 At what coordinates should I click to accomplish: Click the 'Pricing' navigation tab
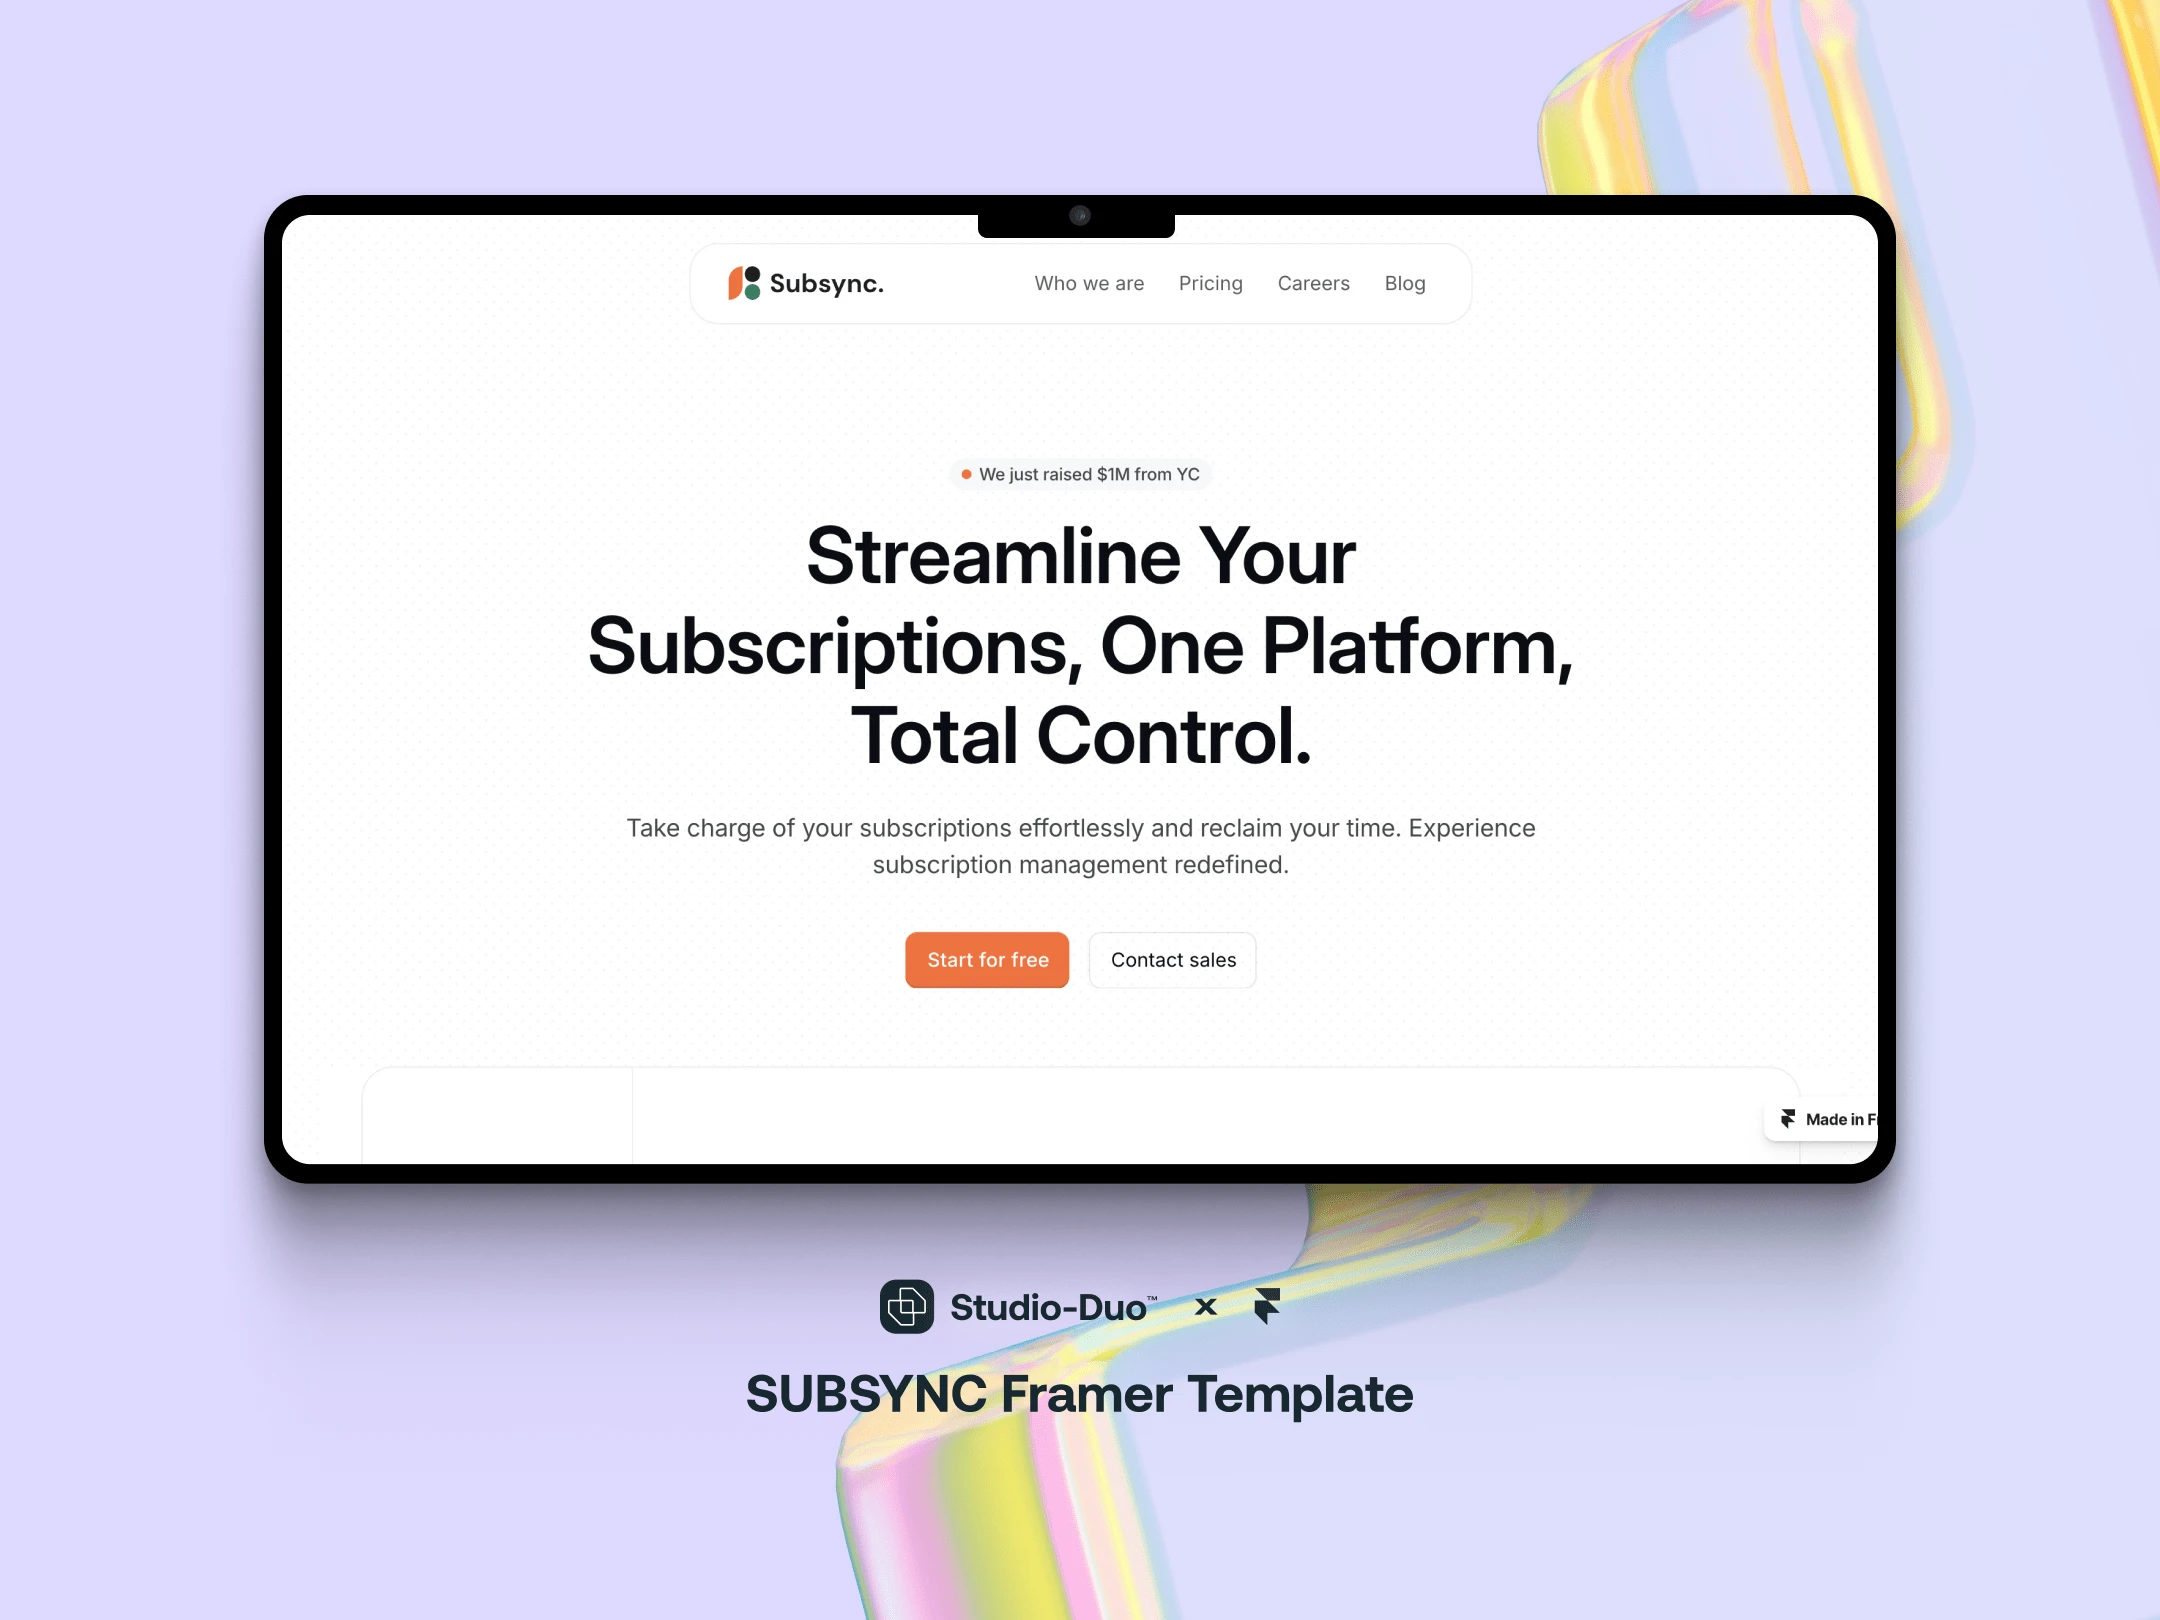coord(1208,284)
